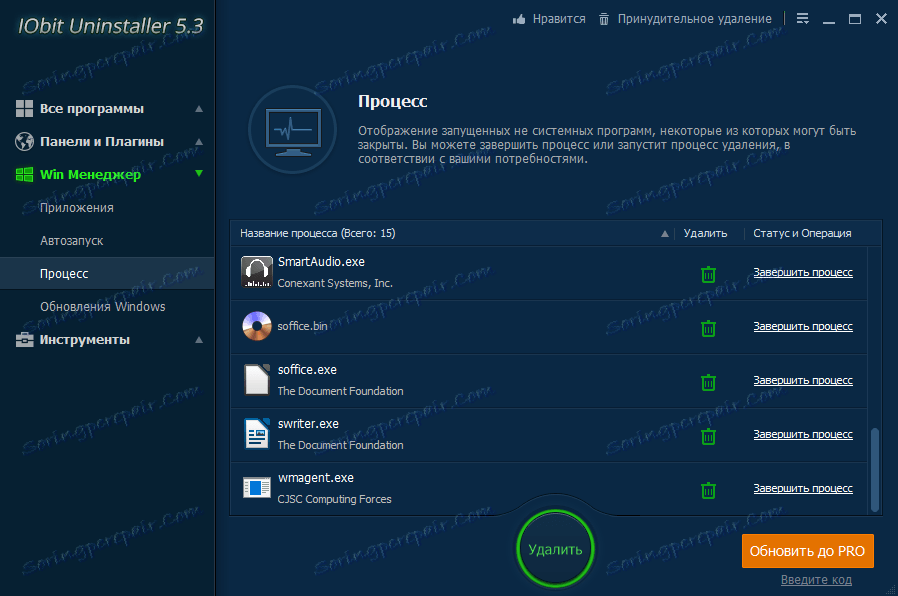Open the Введите код link
Viewport: 898px width, 596px height.
816,580
